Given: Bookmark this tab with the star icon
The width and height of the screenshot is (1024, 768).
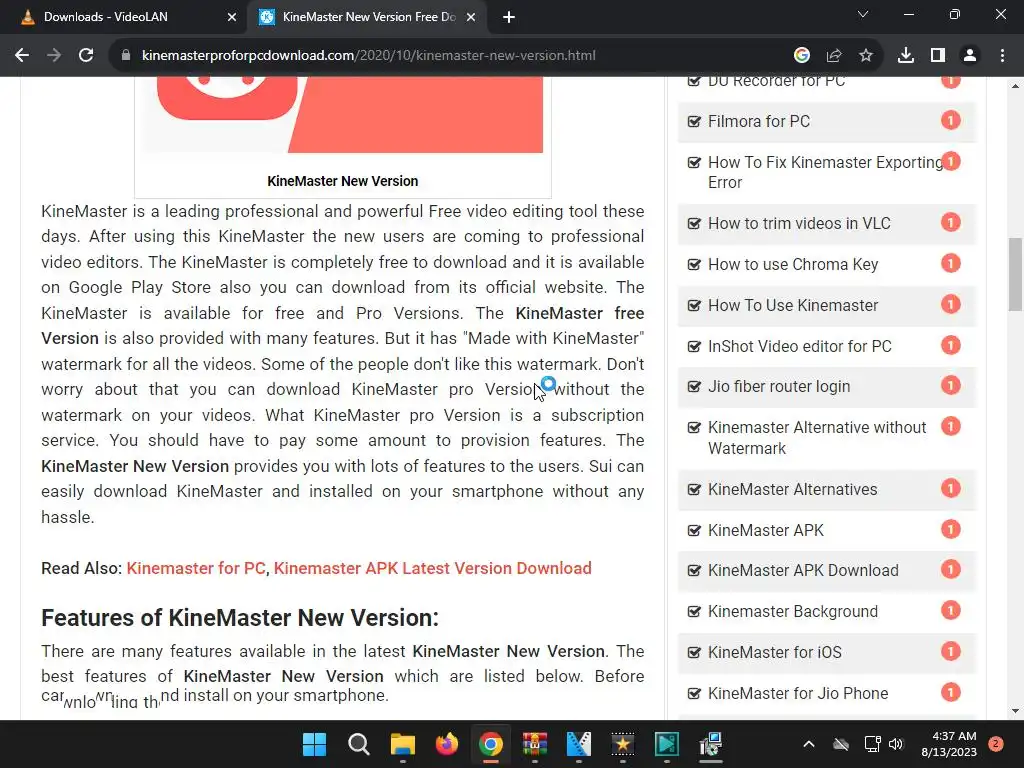Looking at the screenshot, I should pyautogui.click(x=866, y=56).
